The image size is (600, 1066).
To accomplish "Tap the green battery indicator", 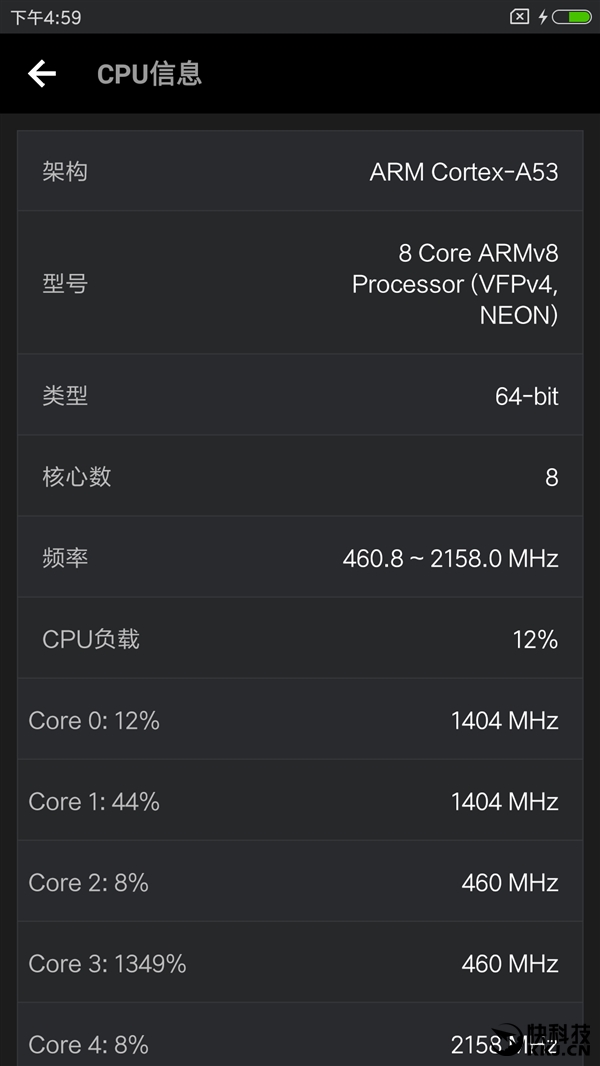I will [570, 15].
